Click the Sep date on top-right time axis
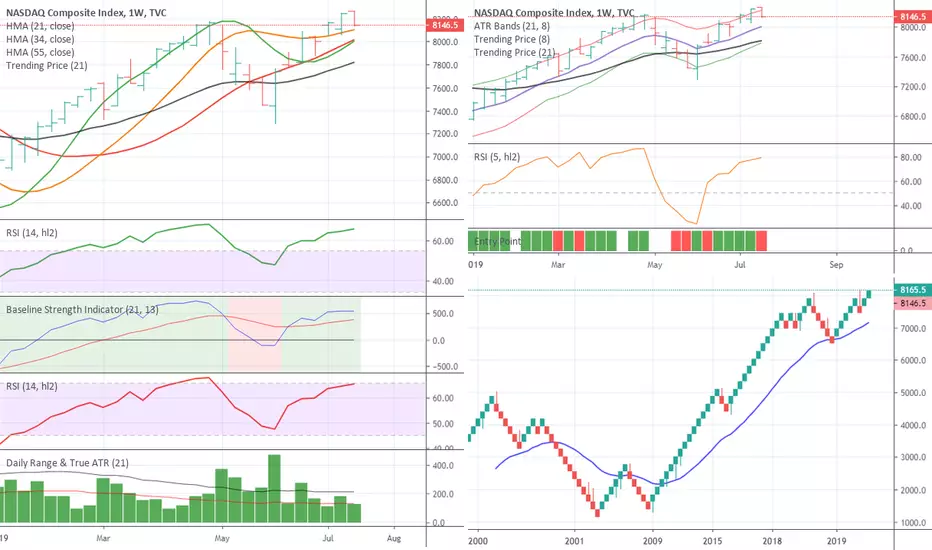The width and height of the screenshot is (932, 550). click(x=836, y=265)
